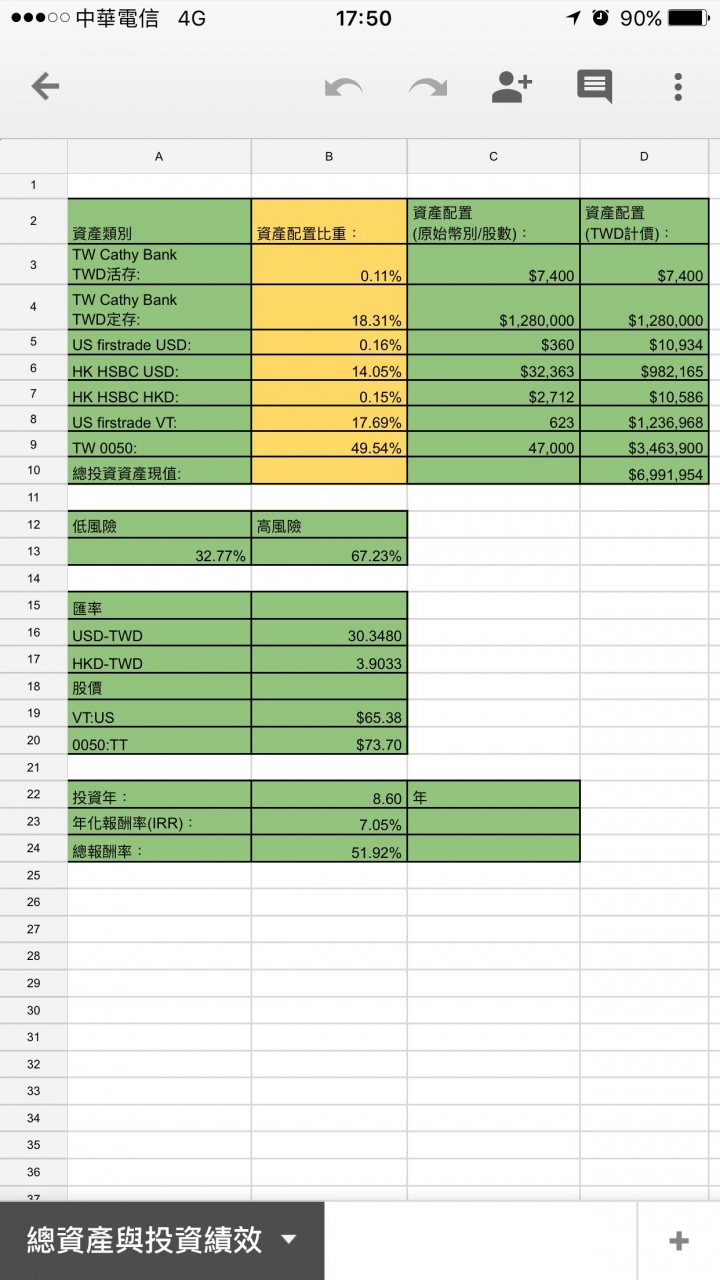The width and height of the screenshot is (720, 1280).
Task: Select column D header
Action: tap(644, 156)
